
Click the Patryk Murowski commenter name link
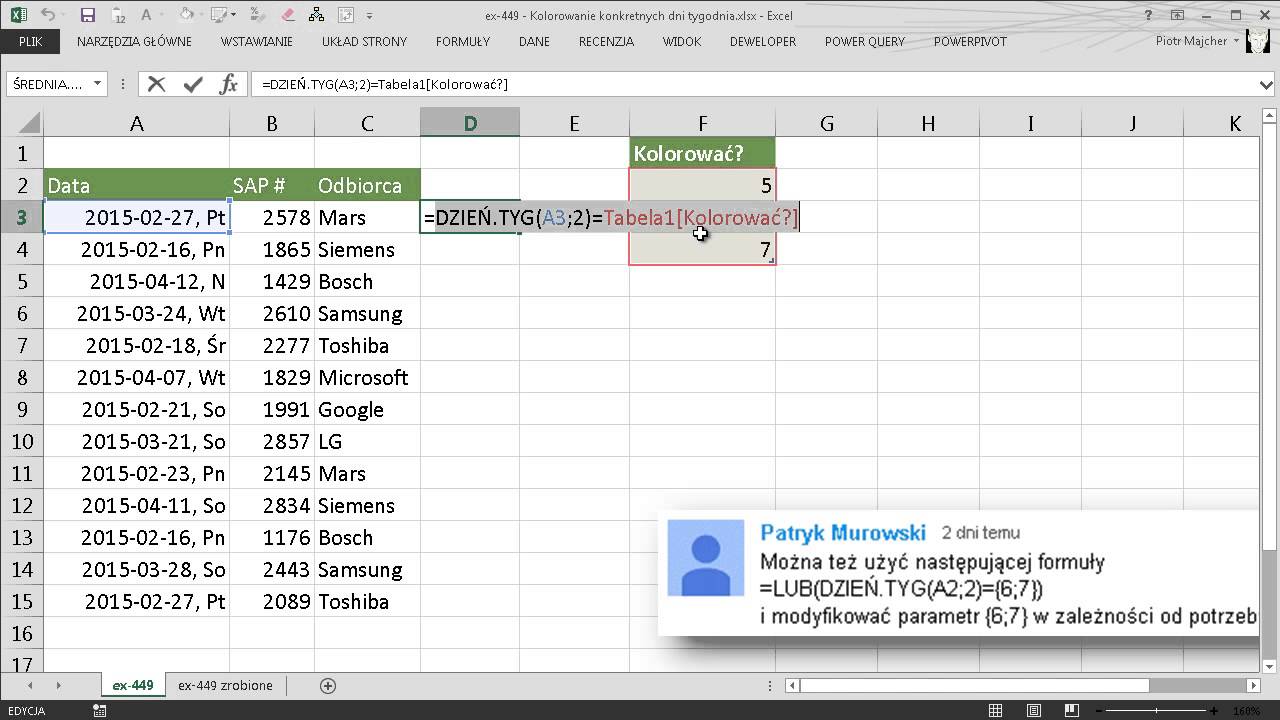click(842, 533)
